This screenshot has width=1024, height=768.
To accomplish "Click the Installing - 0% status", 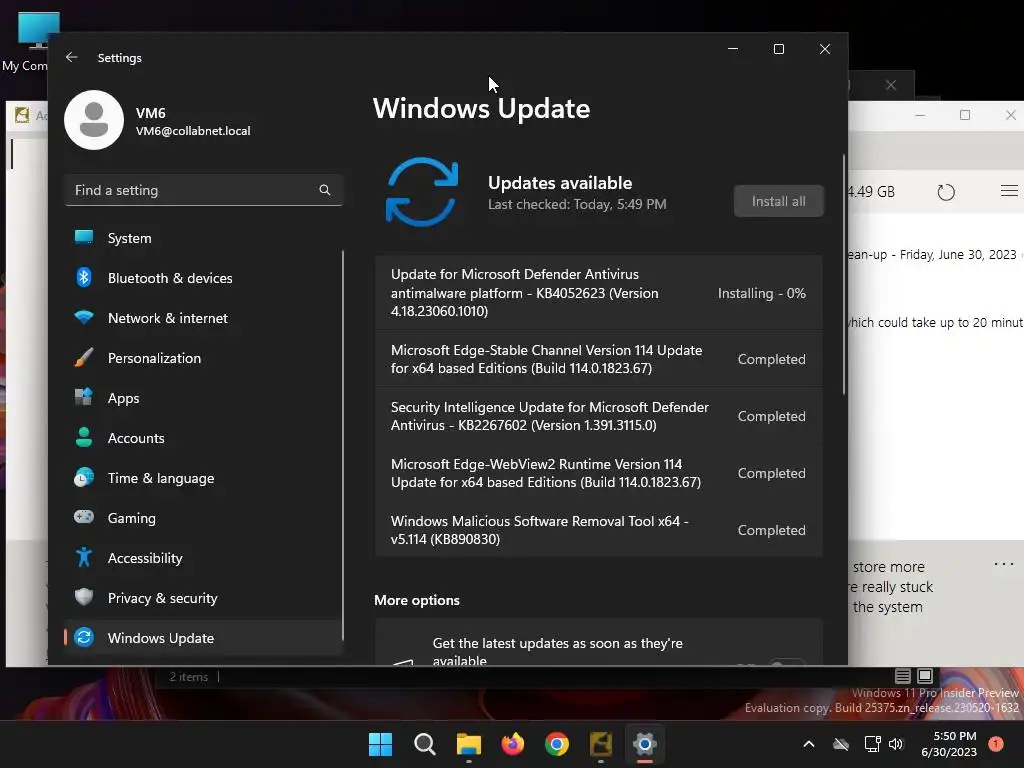I will click(x=761, y=293).
